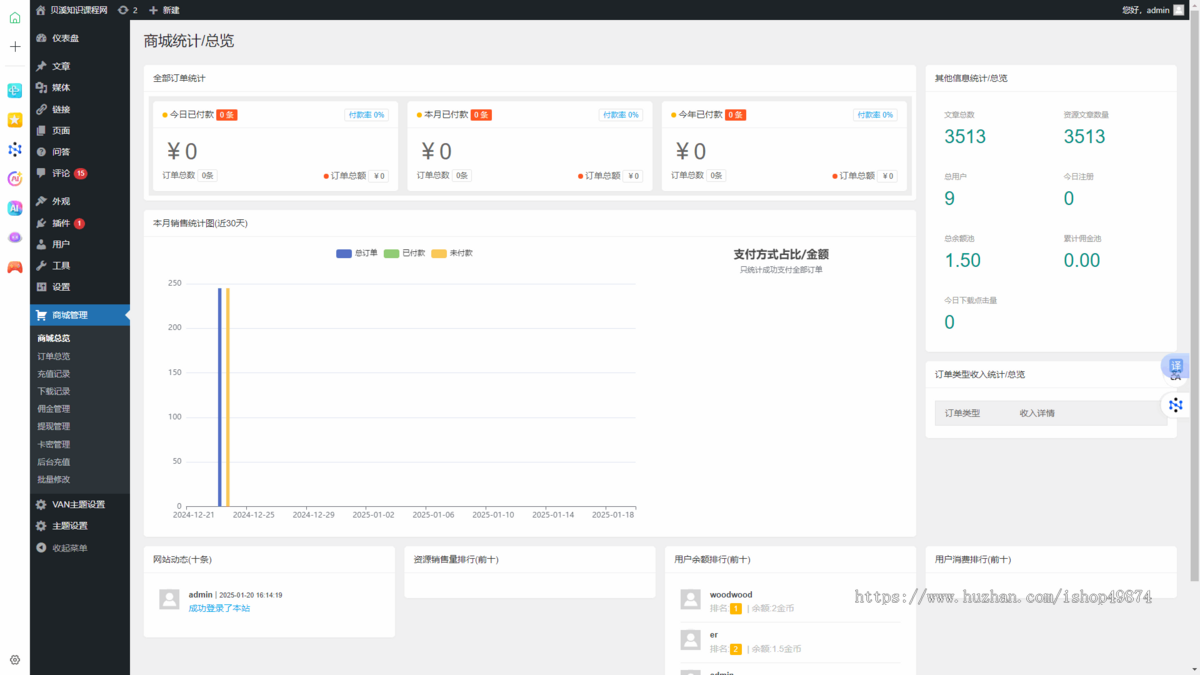1200x675 pixels.
Task: Click the 付款率 0% tag in 今日已付款 card
Action: click(366, 115)
